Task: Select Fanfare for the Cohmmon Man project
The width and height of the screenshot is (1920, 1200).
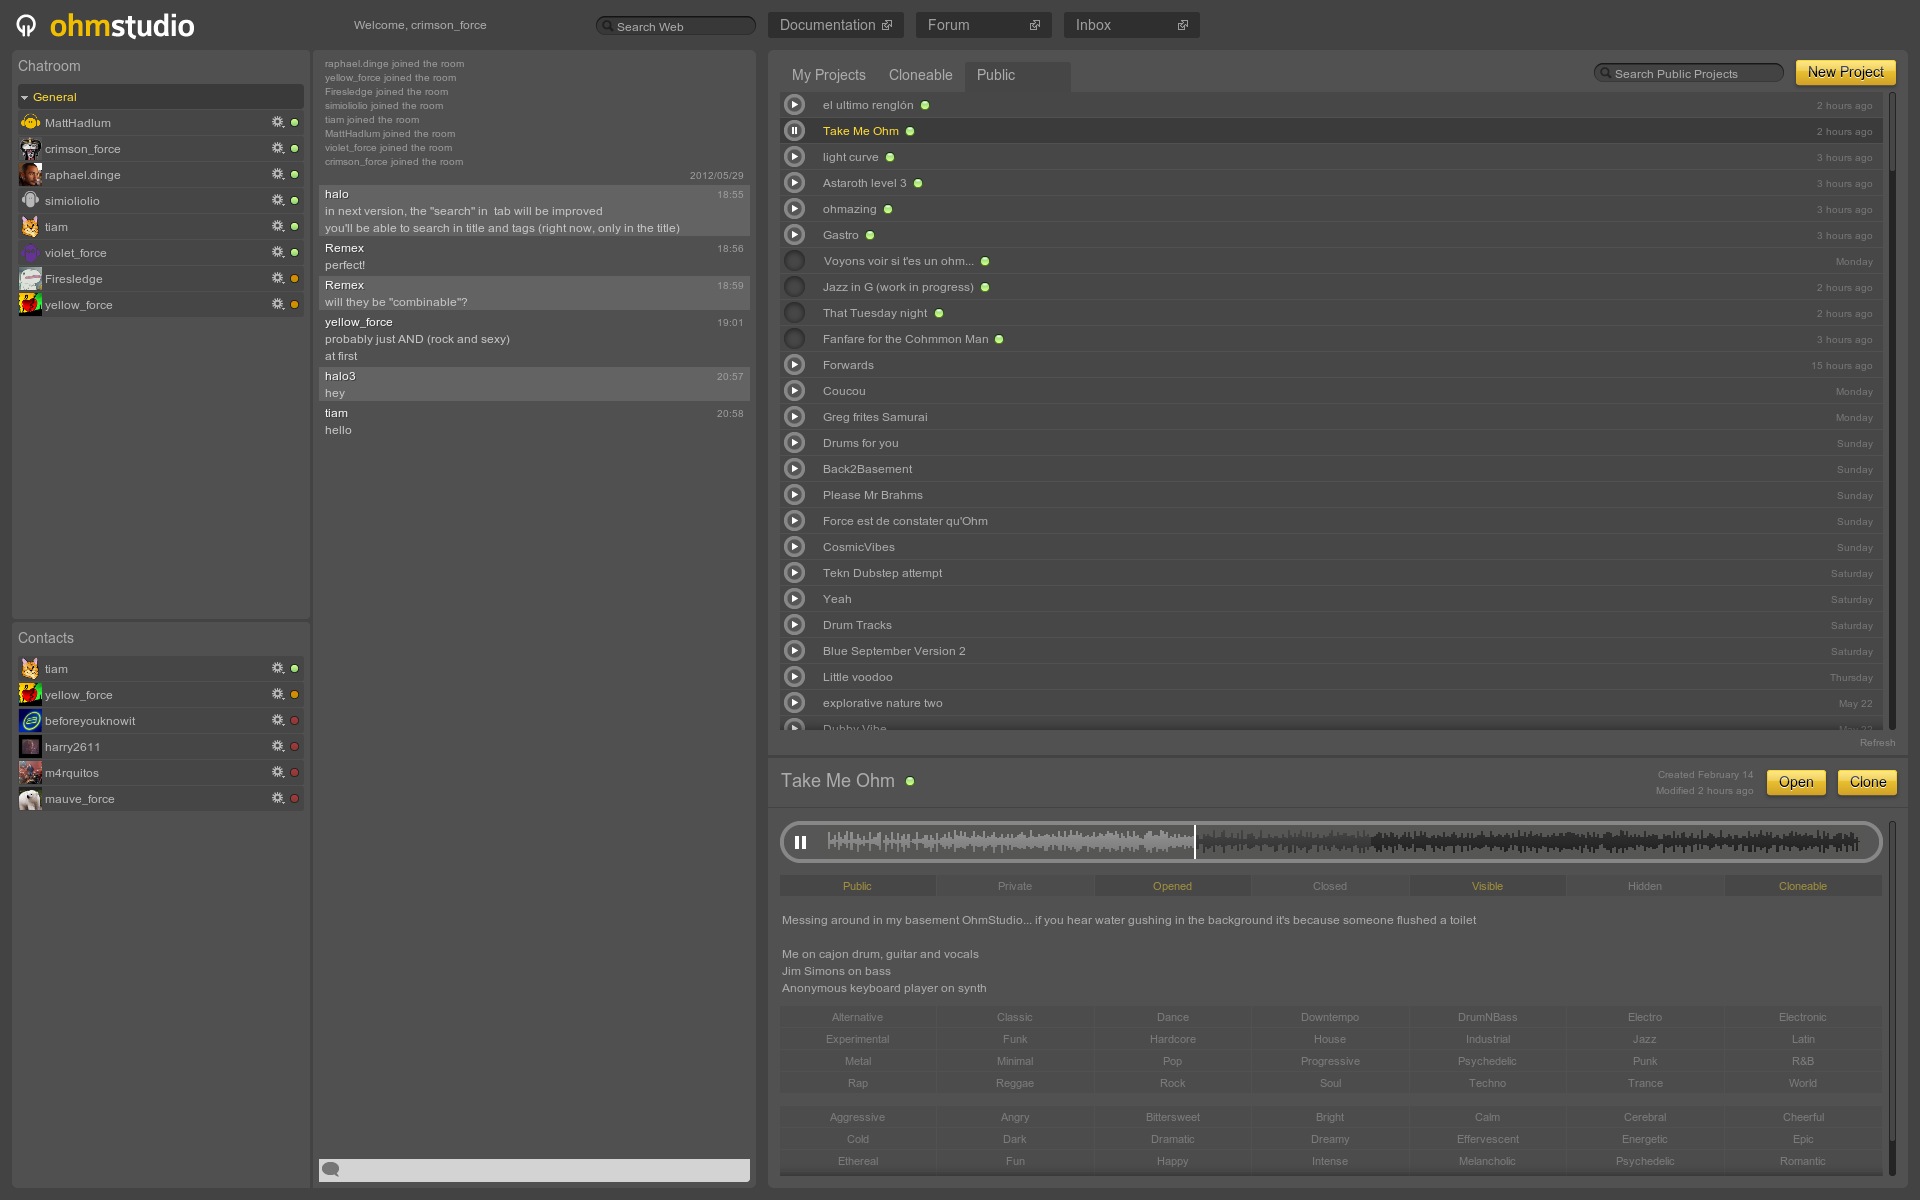Action: pyautogui.click(x=1331, y=339)
